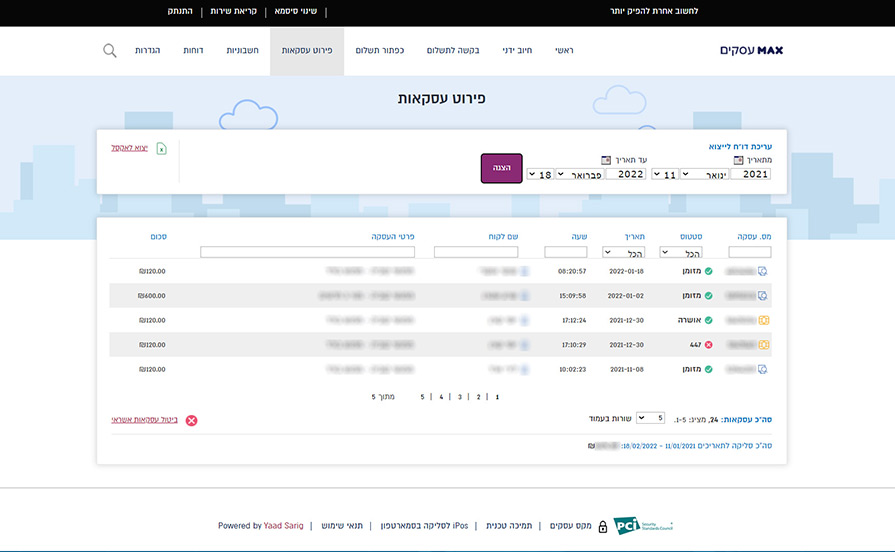Click the התנתק logout link
The width and height of the screenshot is (895, 552).
pos(182,11)
